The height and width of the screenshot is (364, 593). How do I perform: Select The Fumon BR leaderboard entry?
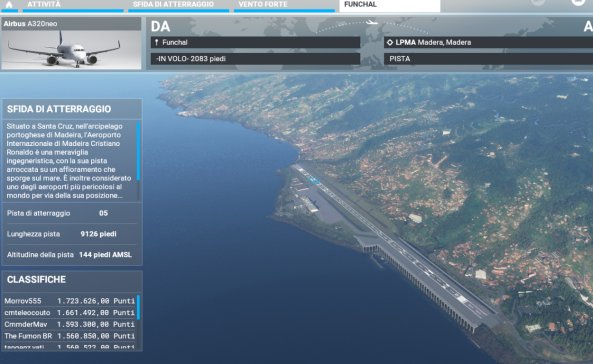[x=70, y=336]
